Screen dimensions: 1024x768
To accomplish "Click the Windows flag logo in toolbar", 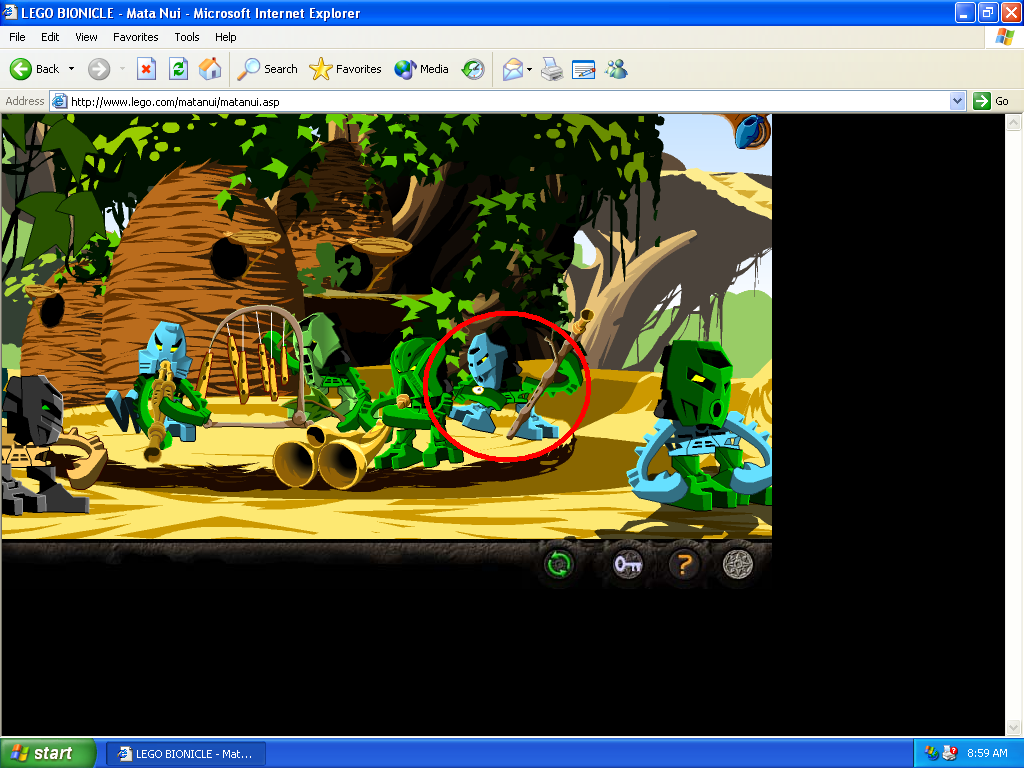I will click(x=1004, y=37).
